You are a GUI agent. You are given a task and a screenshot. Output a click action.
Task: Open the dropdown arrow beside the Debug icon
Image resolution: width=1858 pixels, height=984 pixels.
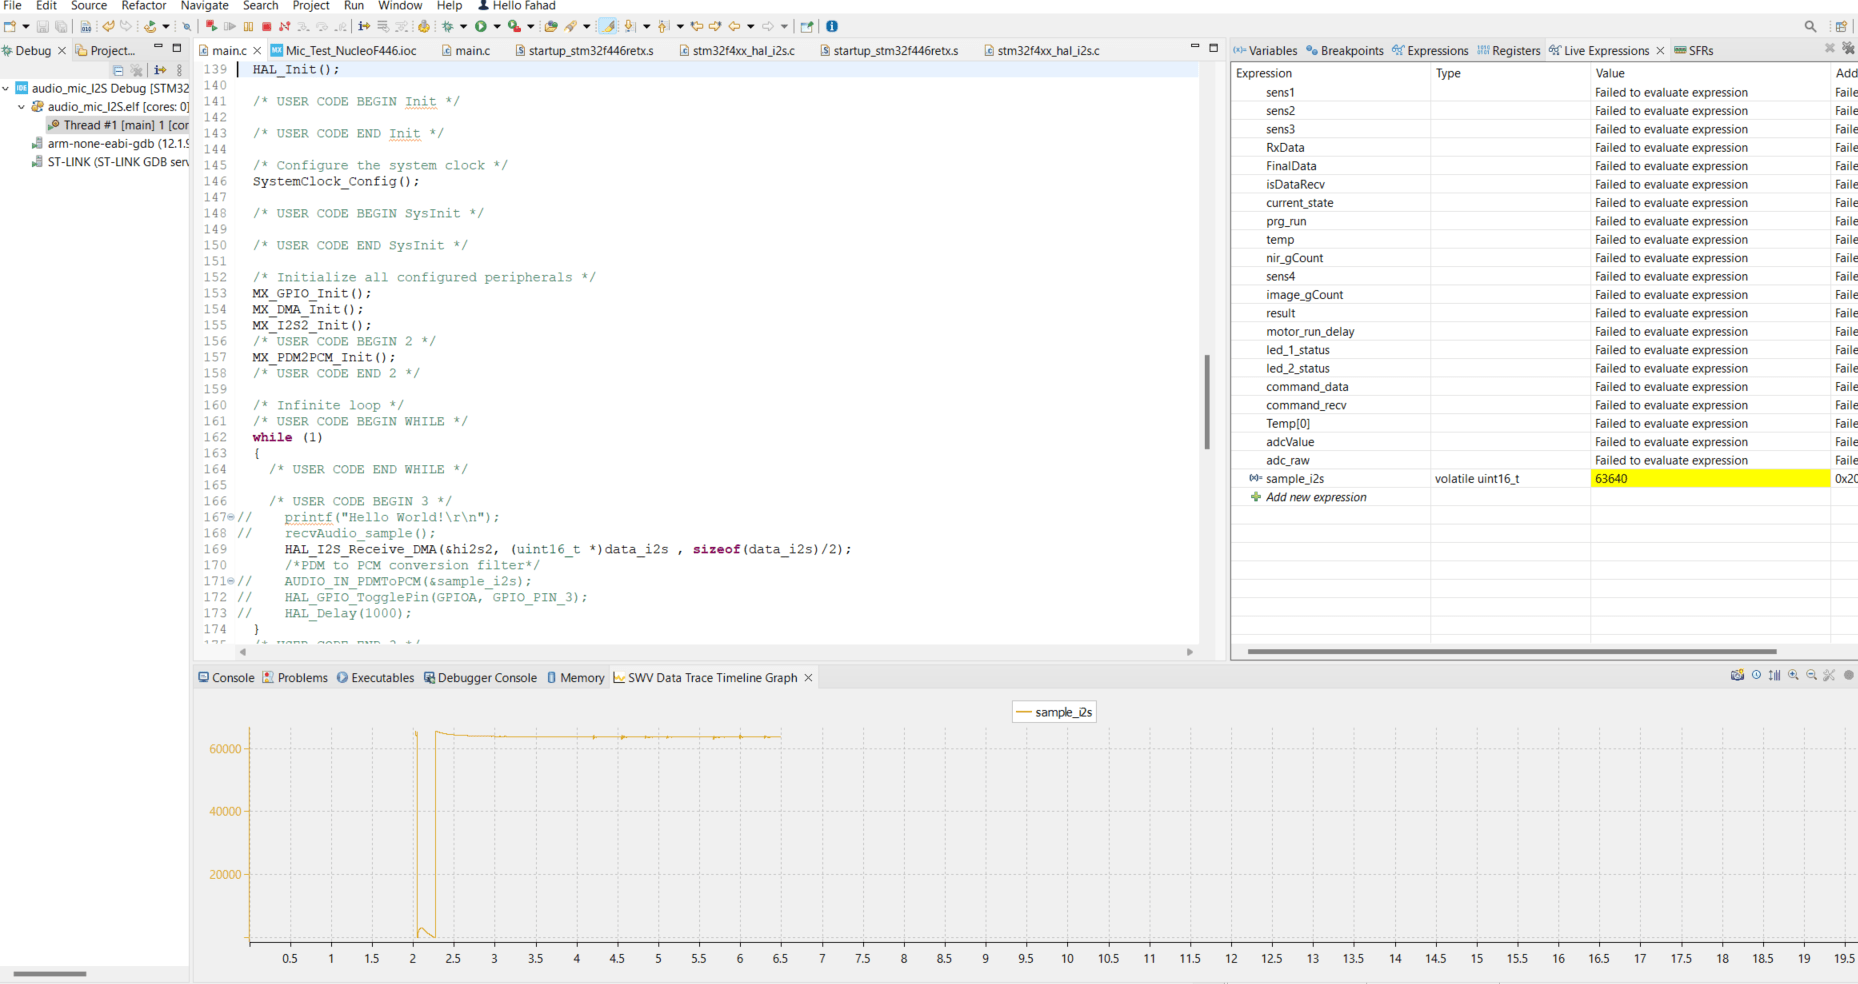[463, 26]
